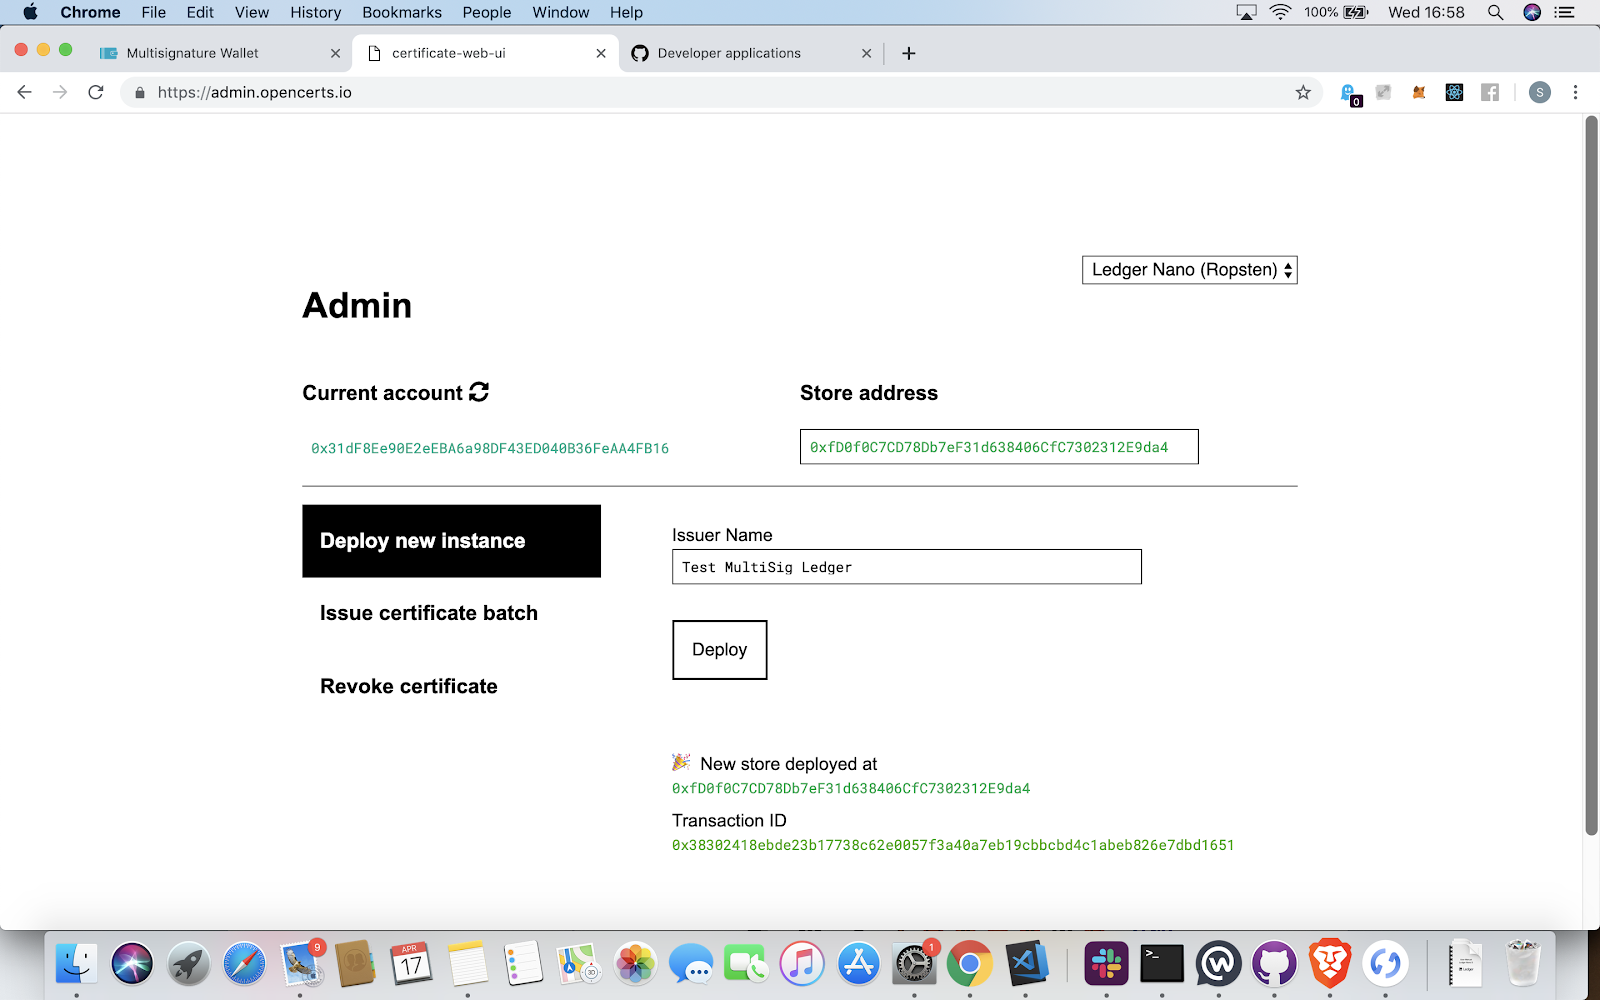1600x1000 pixels.
Task: Focus the Issuer Name text field
Action: [x=906, y=567]
